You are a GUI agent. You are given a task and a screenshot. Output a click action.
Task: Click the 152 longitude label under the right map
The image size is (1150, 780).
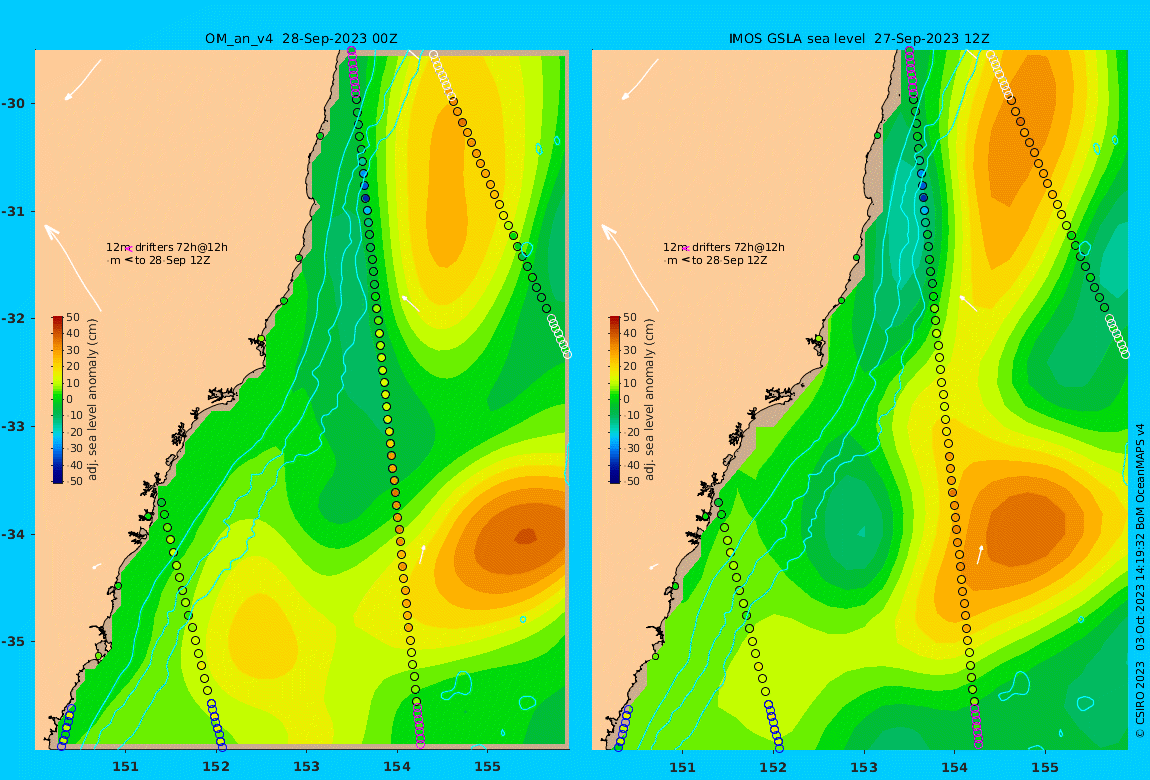pyautogui.click(x=773, y=767)
